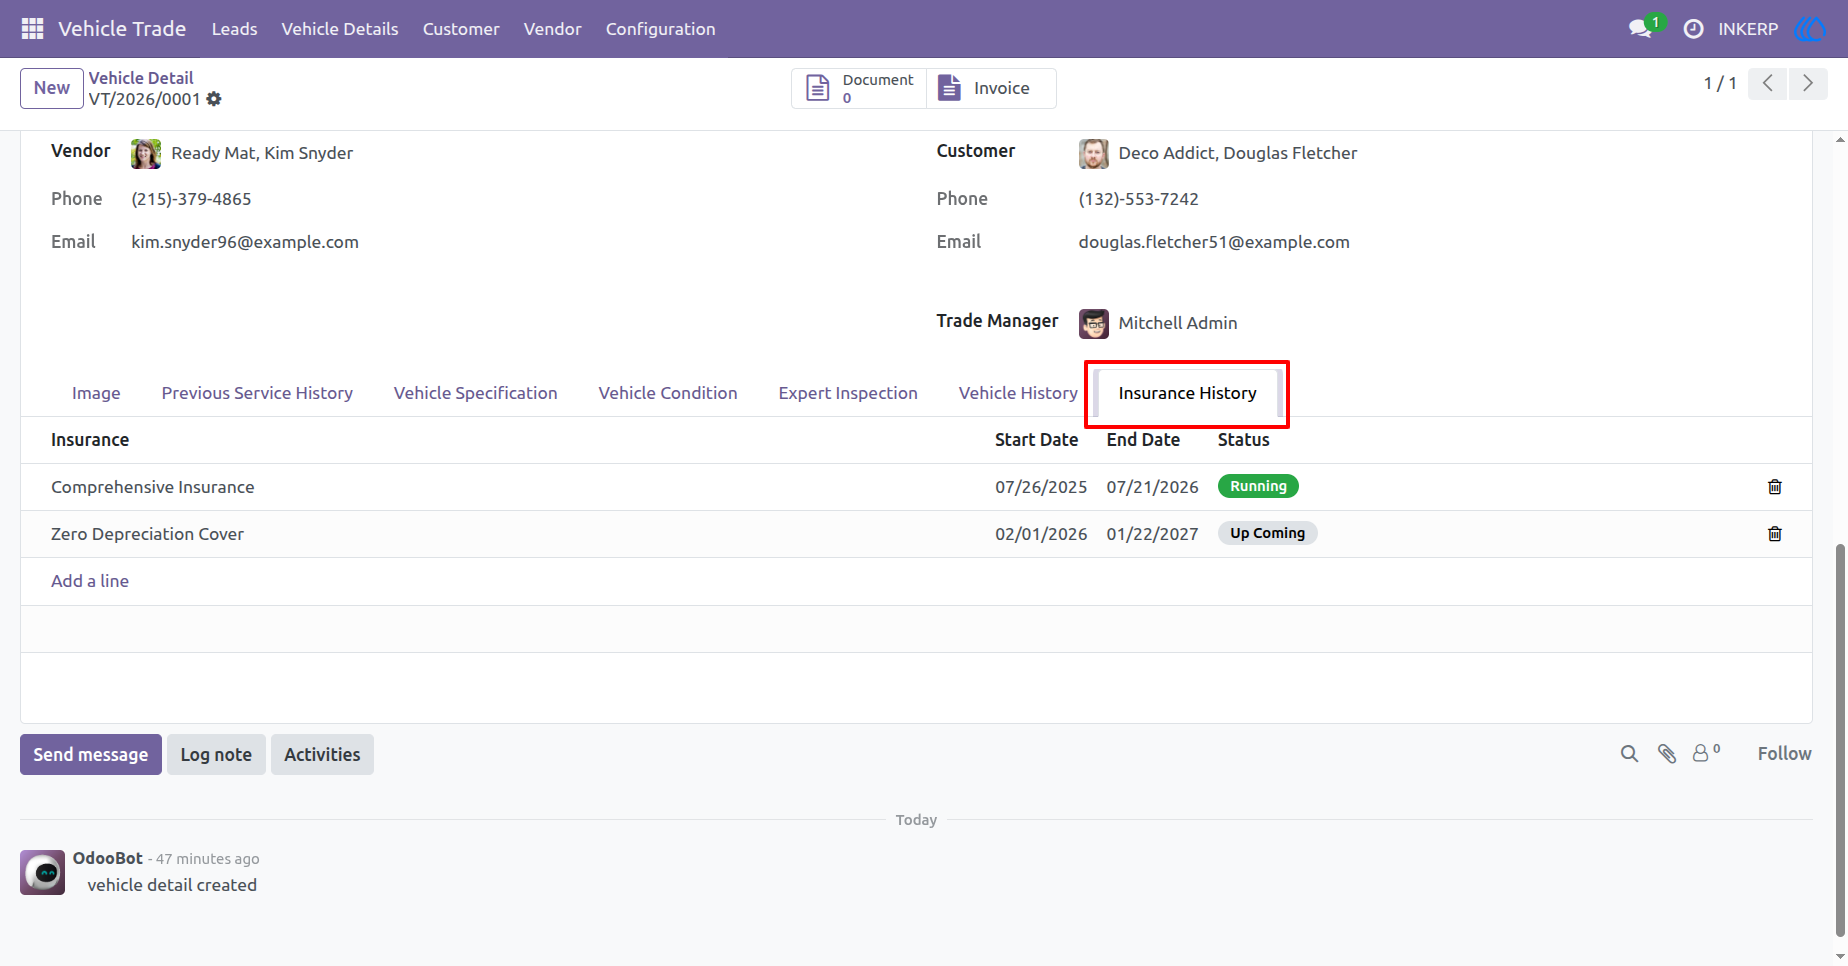This screenshot has width=1848, height=966.
Task: Click OdooBot's avatar in the chatter
Action: [x=43, y=873]
